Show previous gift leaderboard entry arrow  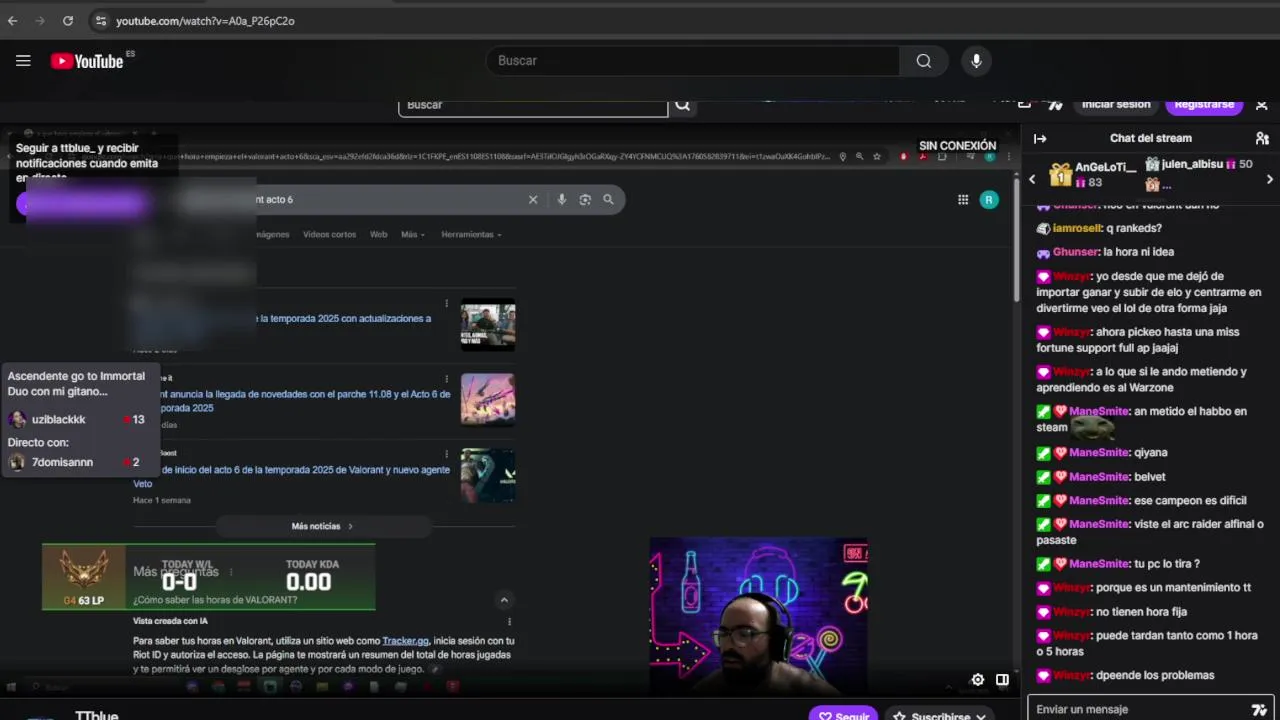click(1033, 180)
